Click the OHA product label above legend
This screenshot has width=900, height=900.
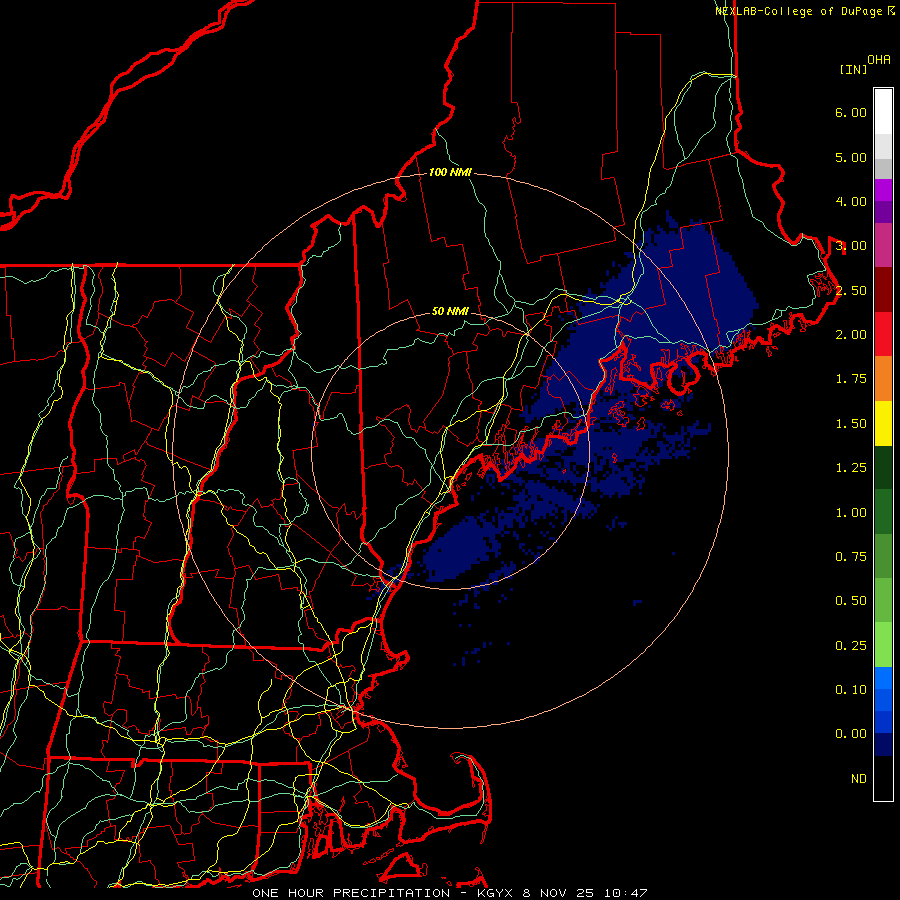tap(879, 59)
